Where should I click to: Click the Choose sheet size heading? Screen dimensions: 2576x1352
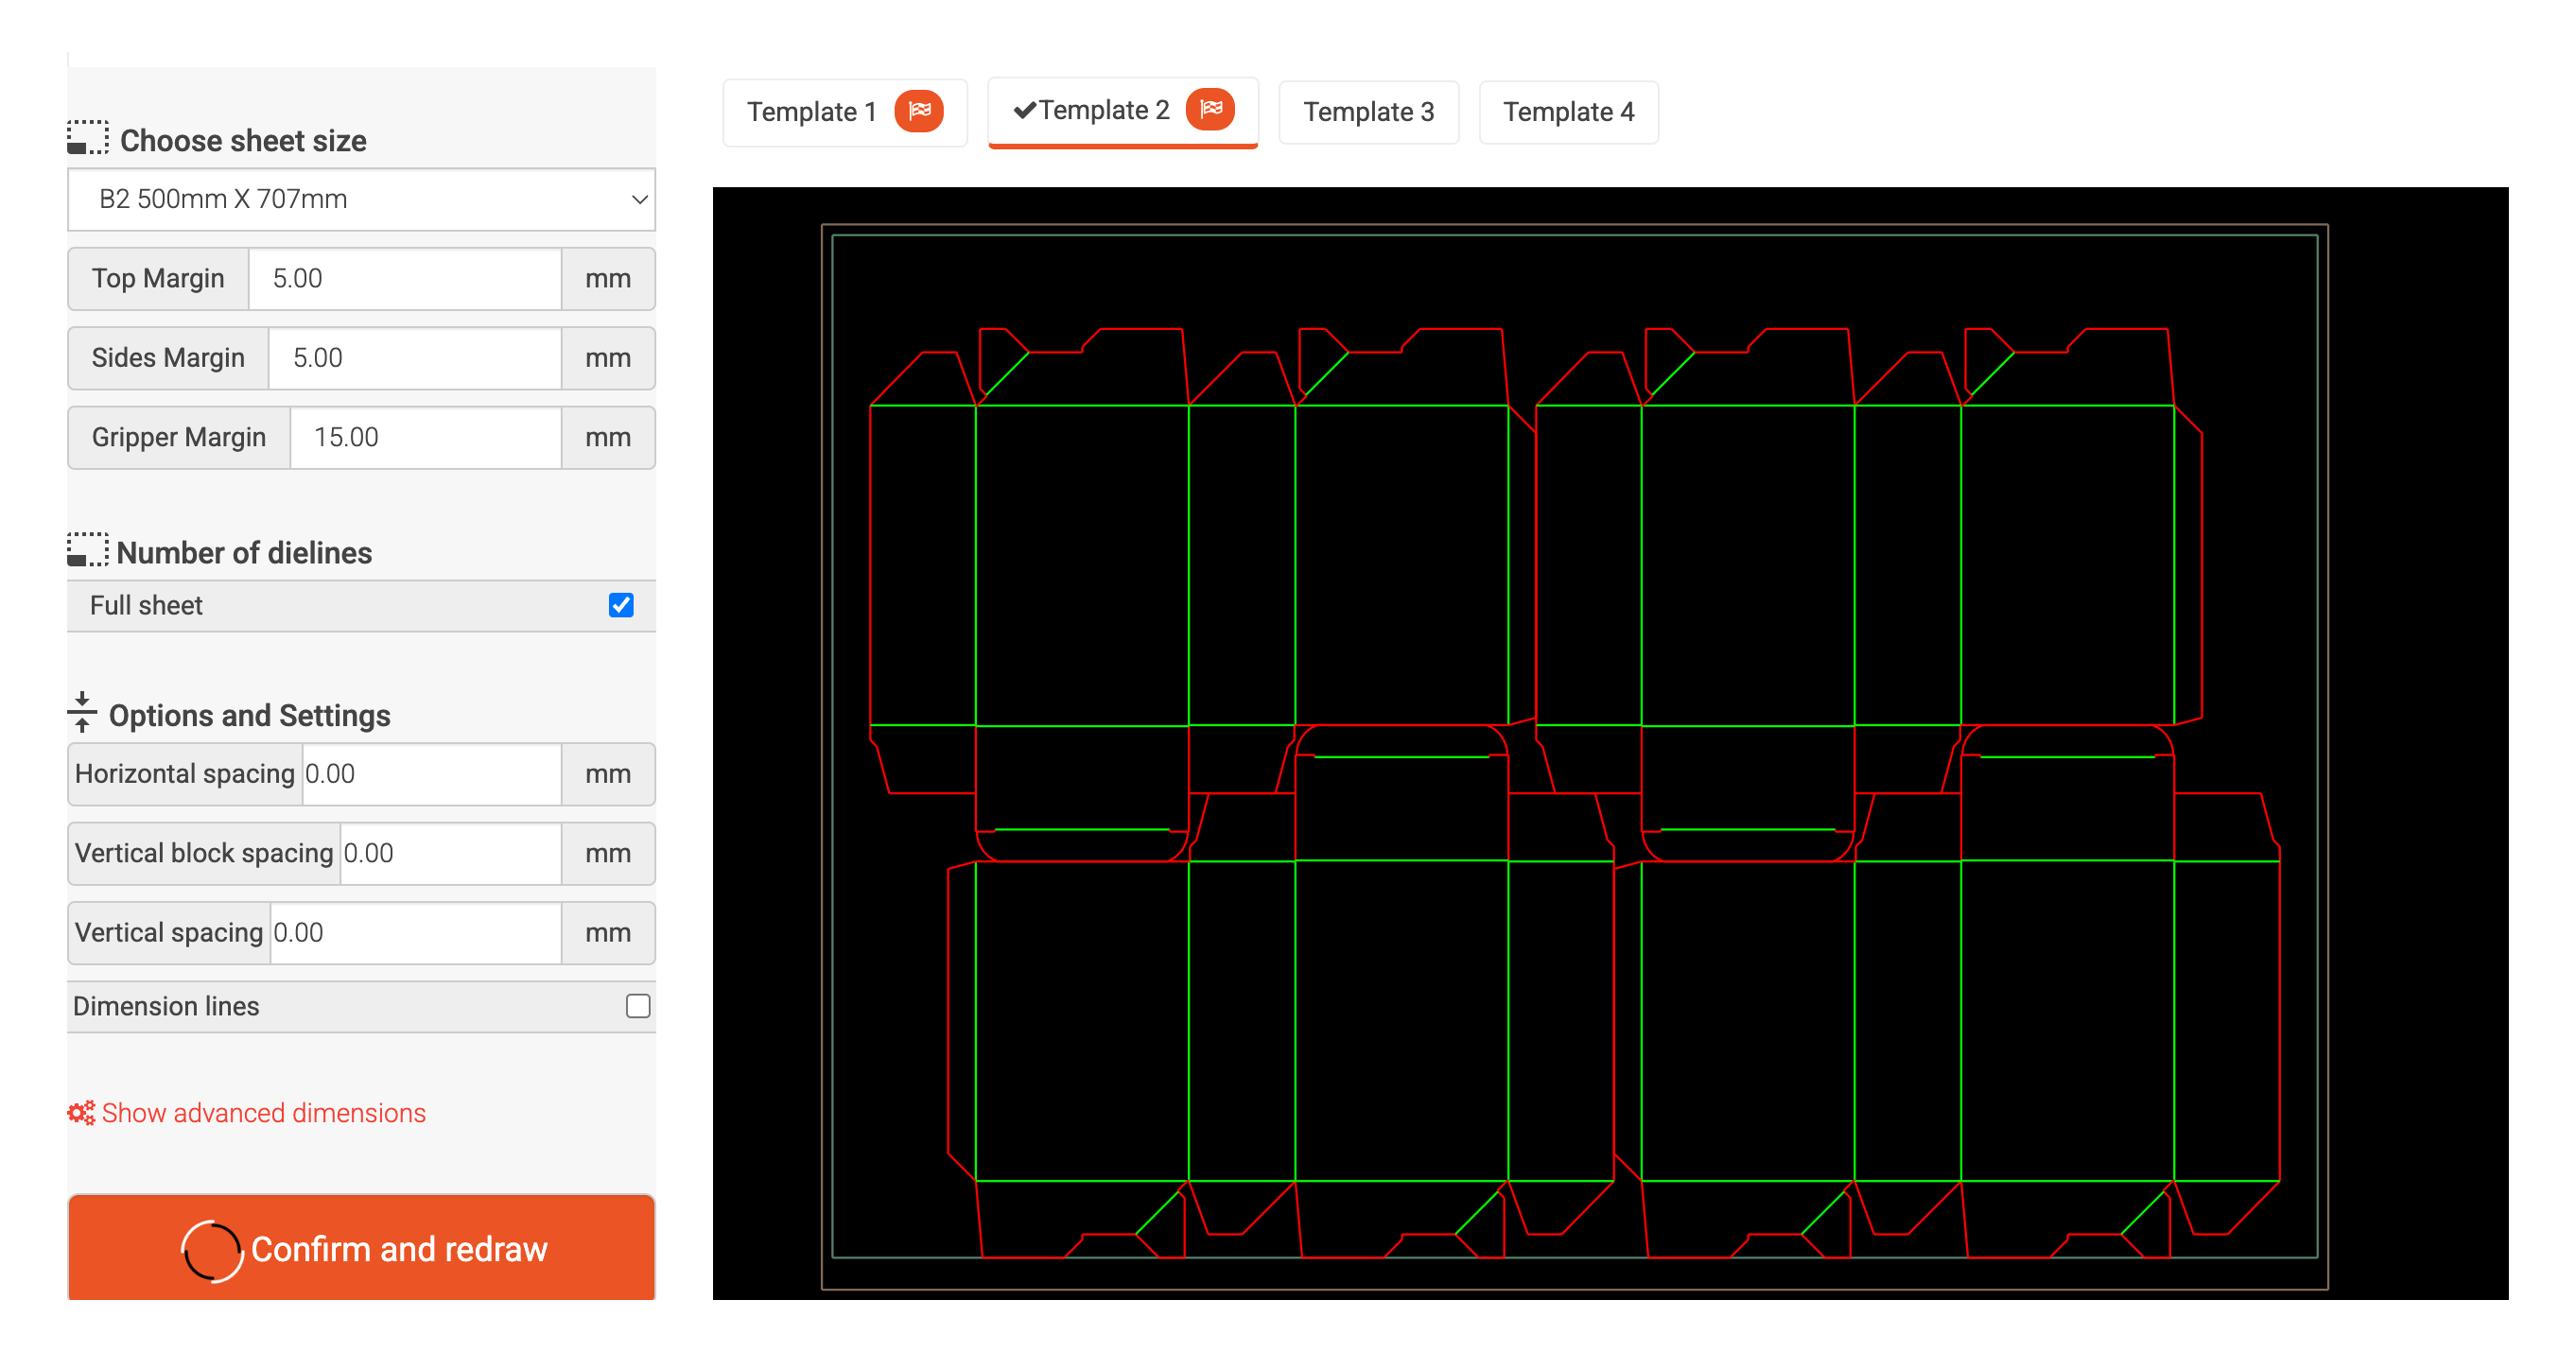point(243,141)
